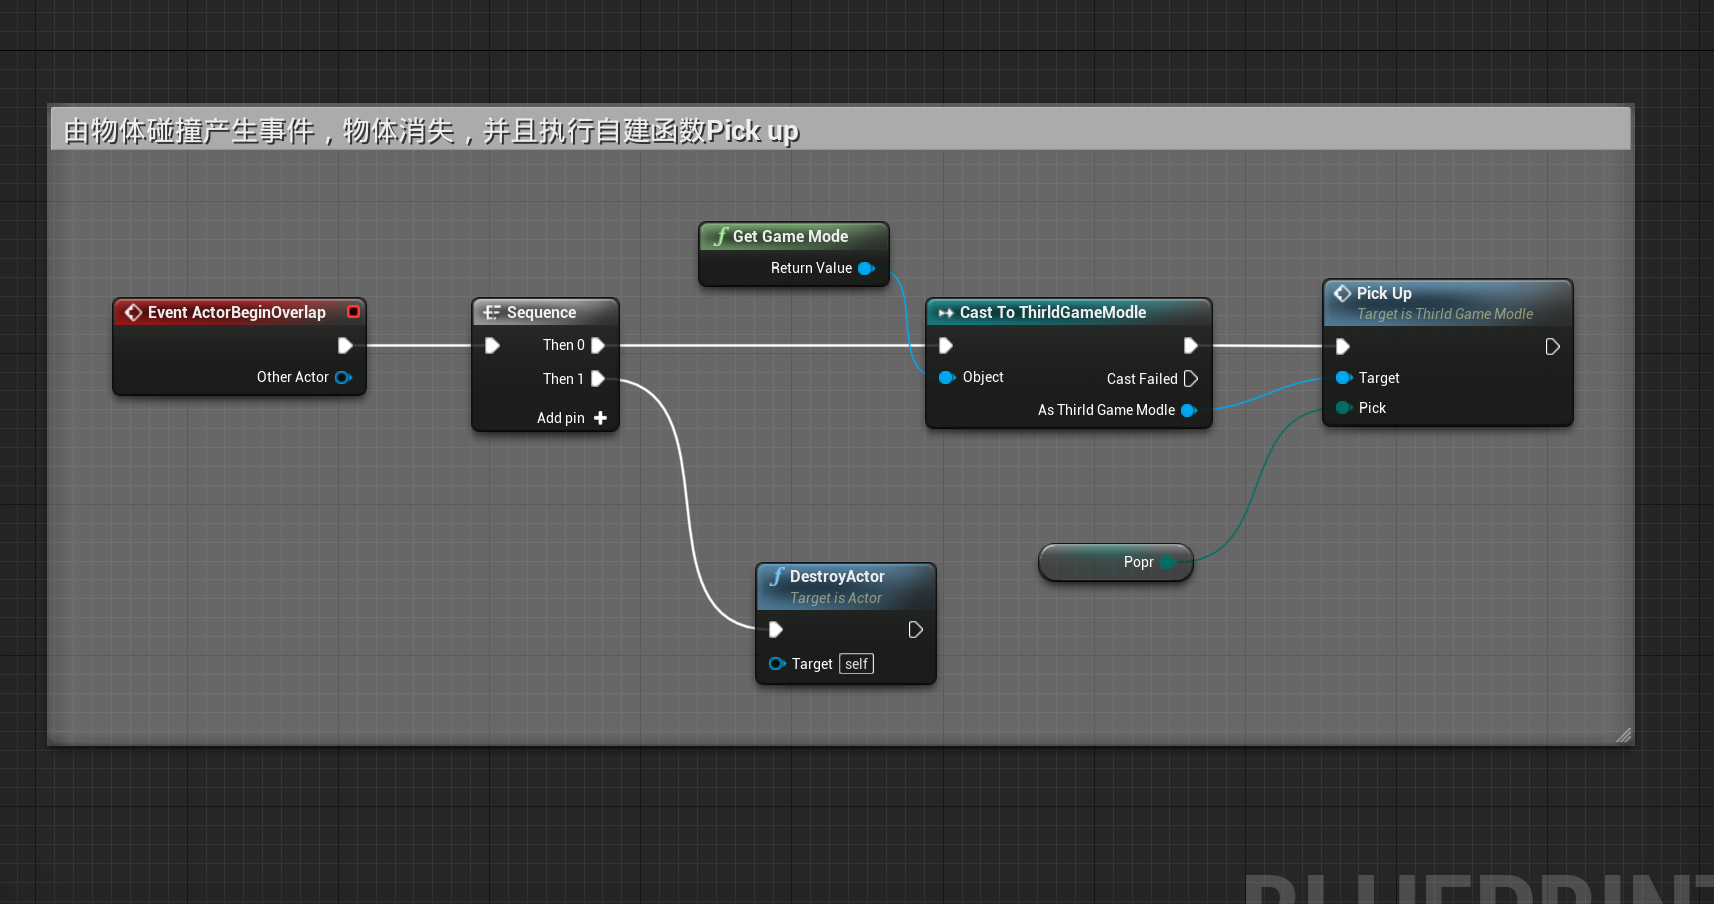Click the Cast node execution output pin

tap(1190, 346)
